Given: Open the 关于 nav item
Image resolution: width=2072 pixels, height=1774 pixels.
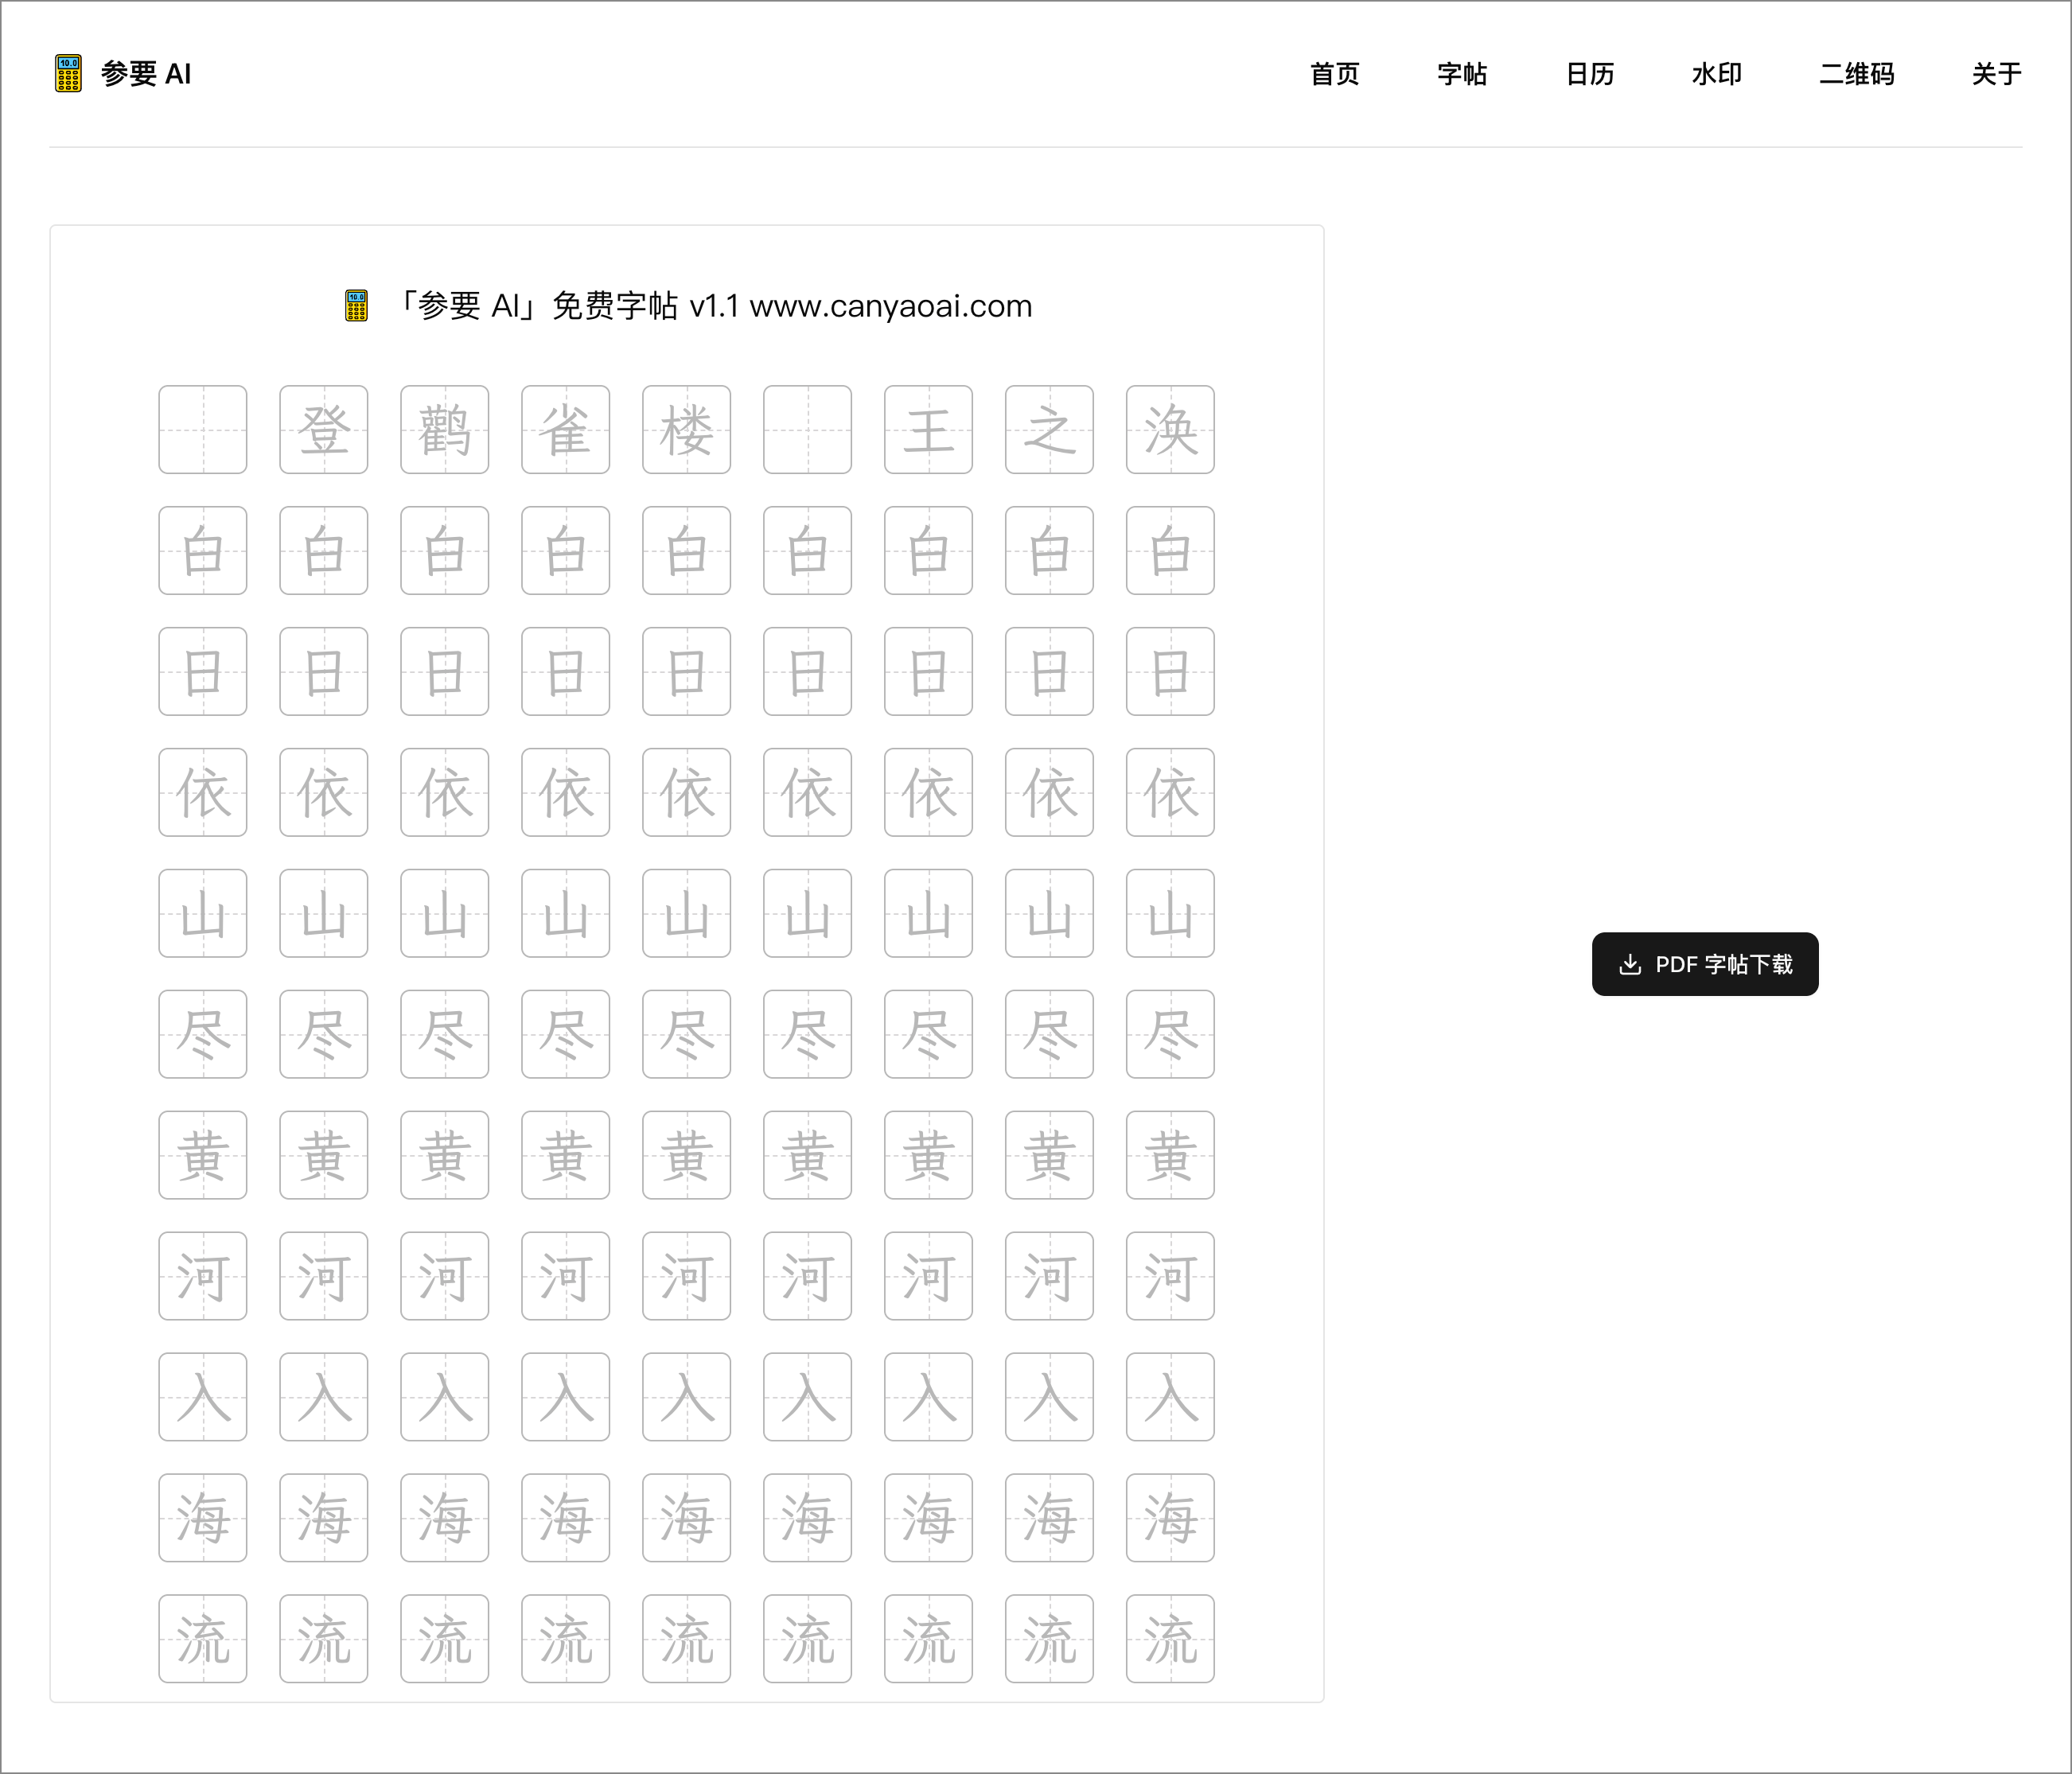Looking at the screenshot, I should [x=1996, y=74].
